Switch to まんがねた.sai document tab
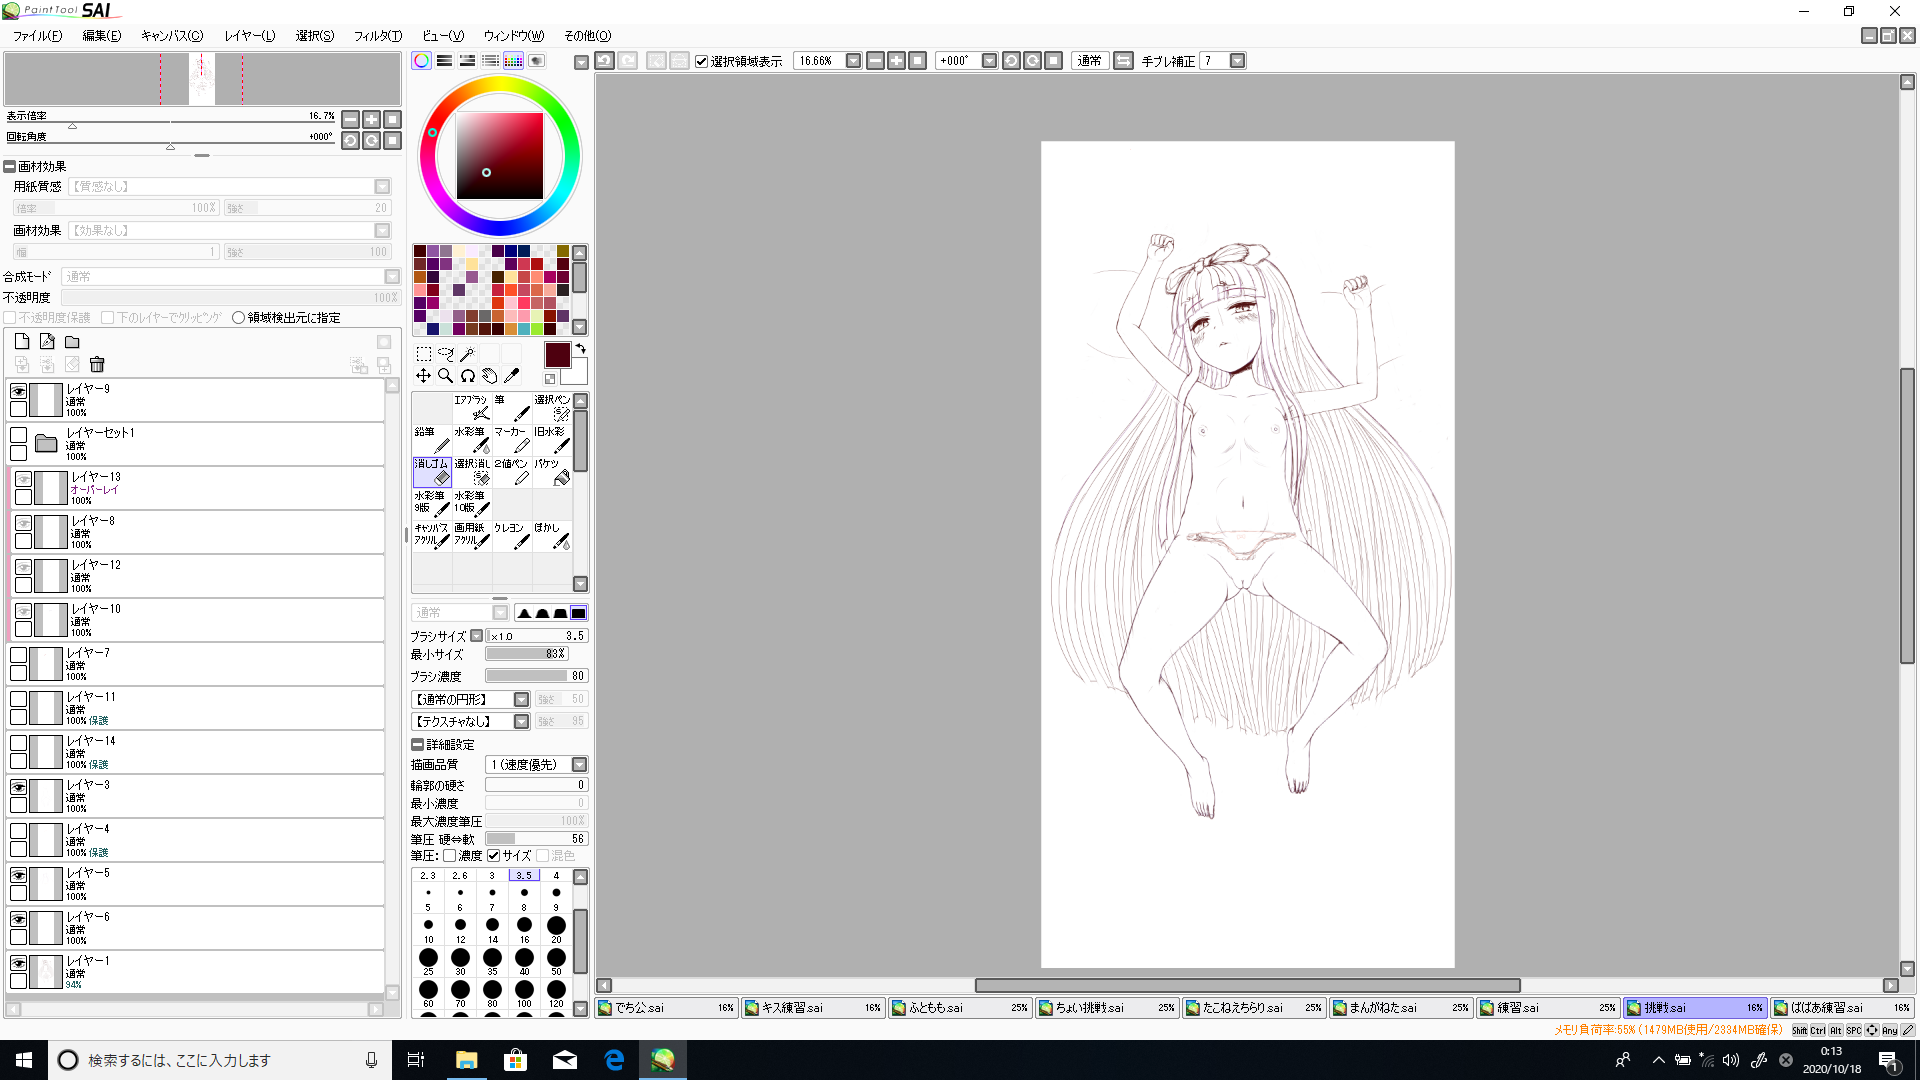 [x=1402, y=1008]
